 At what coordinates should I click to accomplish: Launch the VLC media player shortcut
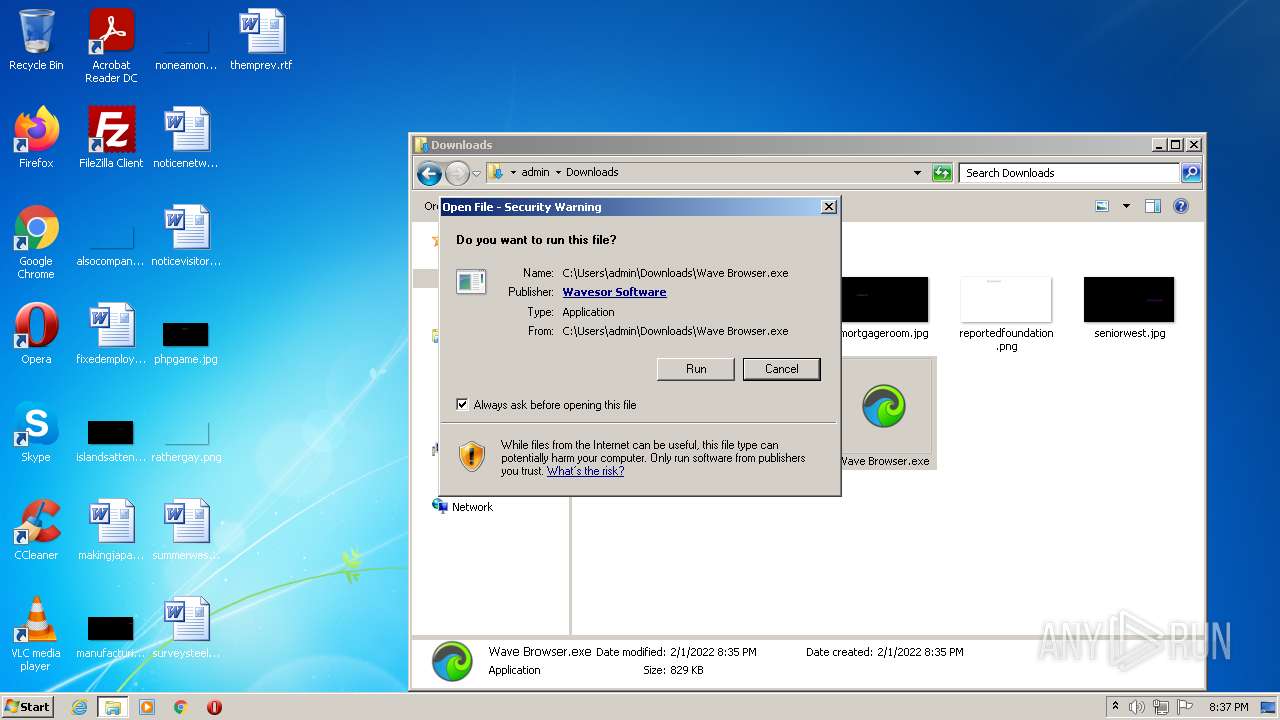36,634
